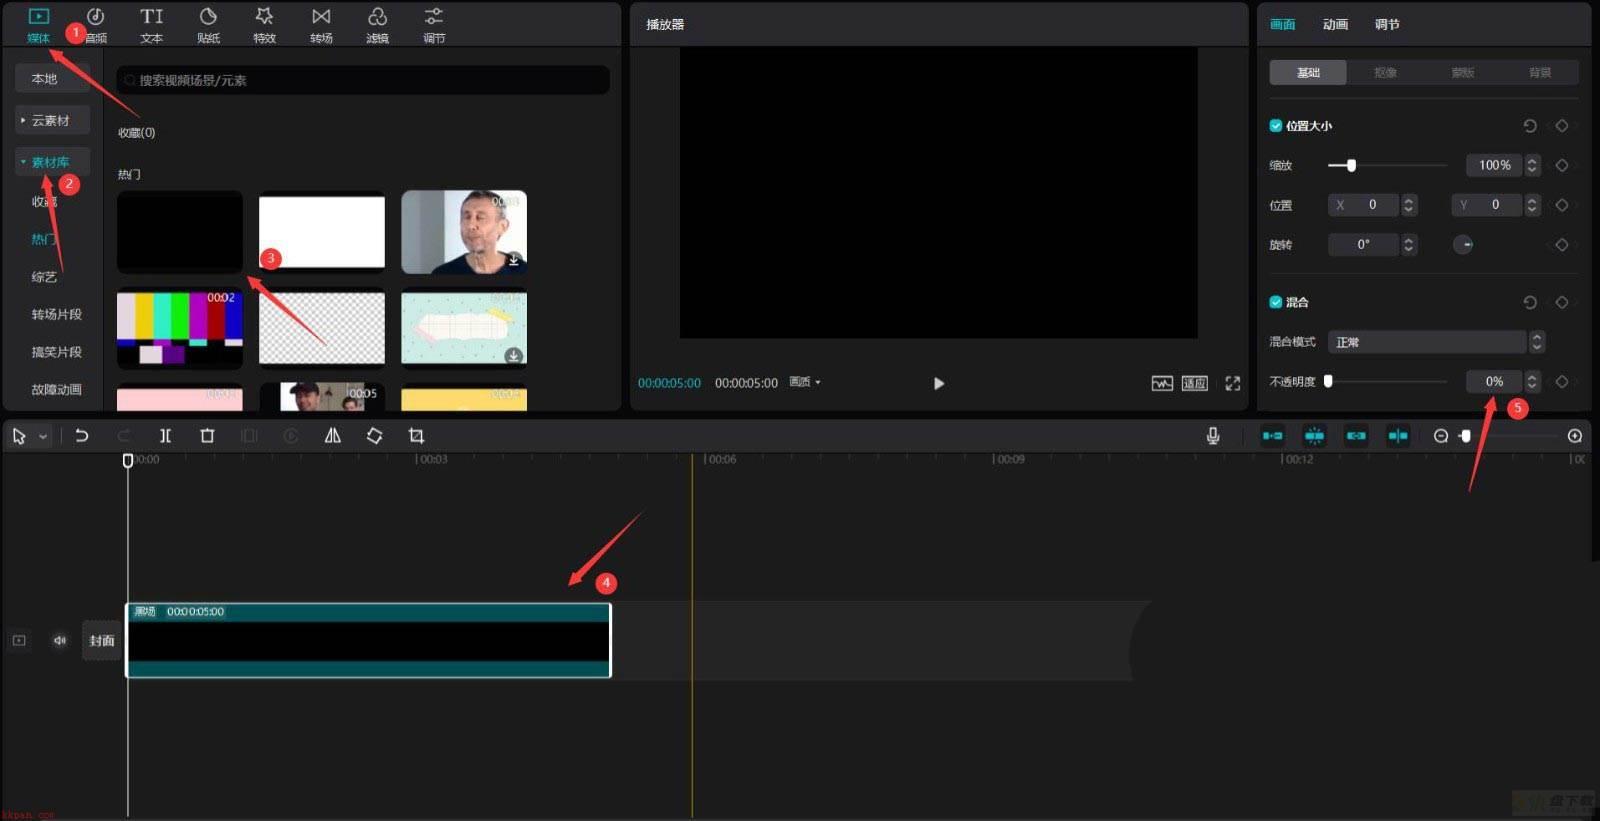Click the 本地 local button
Image resolution: width=1600 pixels, height=821 pixels.
(x=52, y=78)
